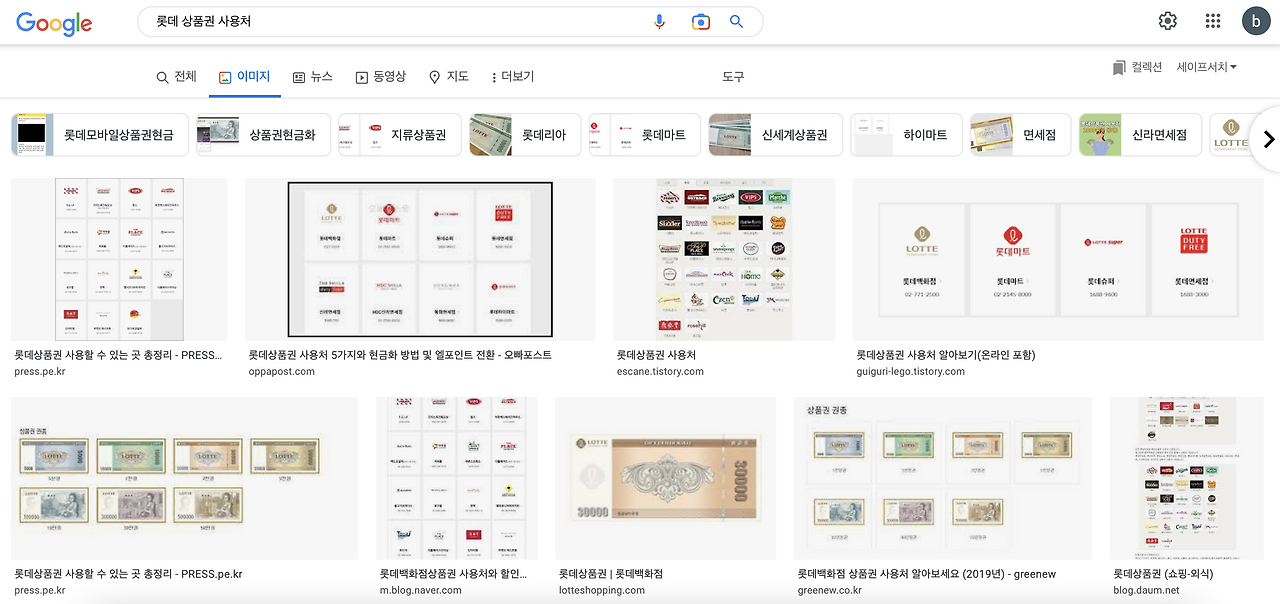Show more suggestion chips with right arrow
1280x604 pixels.
tap(1268, 139)
